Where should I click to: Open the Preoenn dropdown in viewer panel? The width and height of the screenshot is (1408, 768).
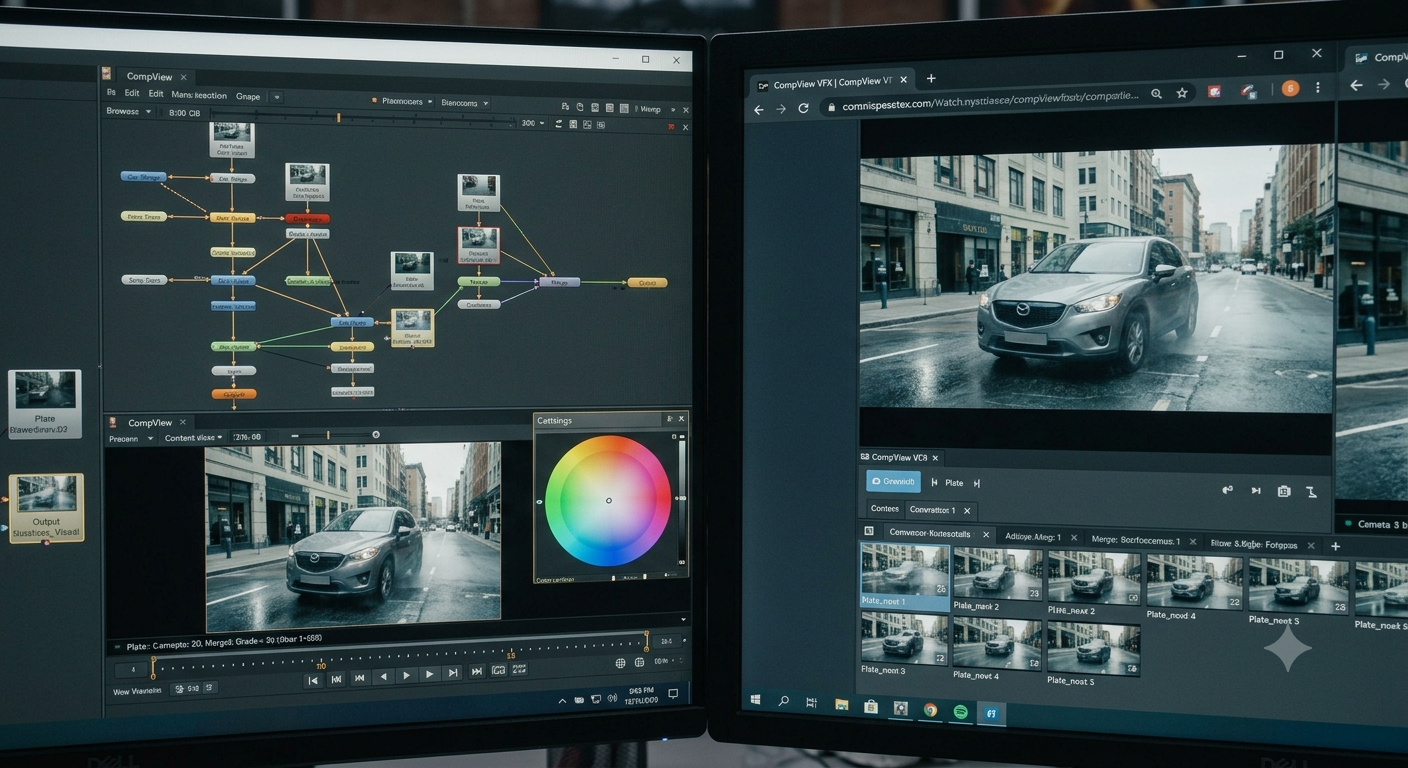(132, 439)
